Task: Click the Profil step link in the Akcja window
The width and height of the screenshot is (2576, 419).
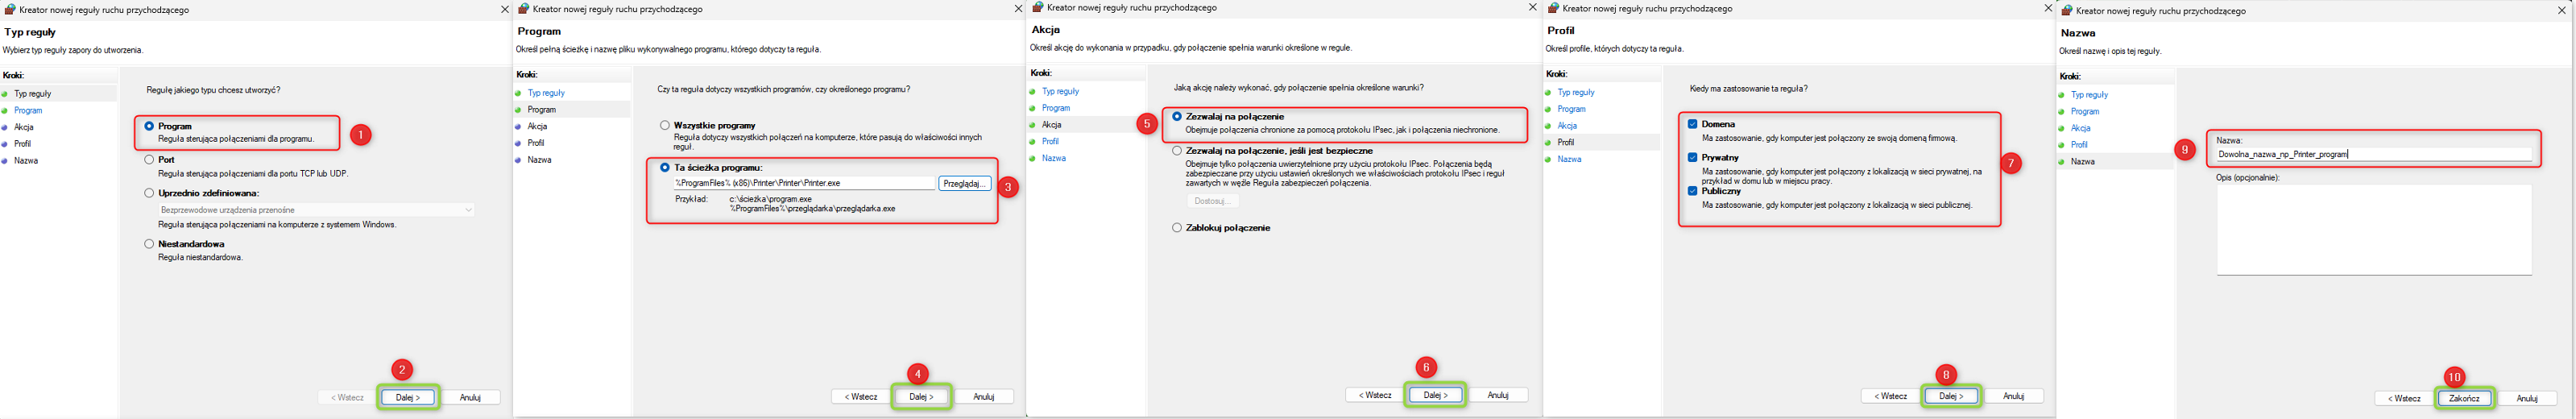Action: [1050, 141]
